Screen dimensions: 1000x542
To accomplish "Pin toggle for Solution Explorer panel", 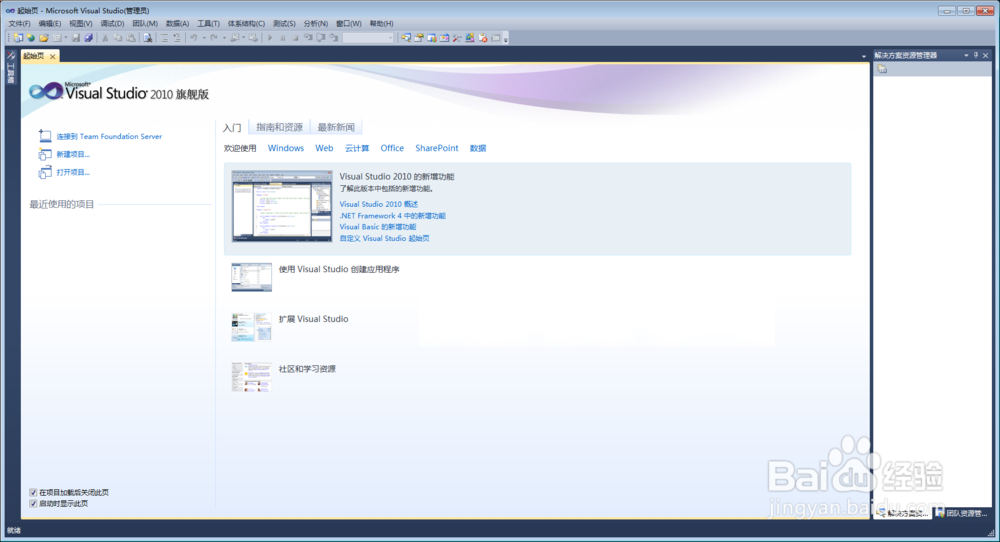I will click(976, 55).
